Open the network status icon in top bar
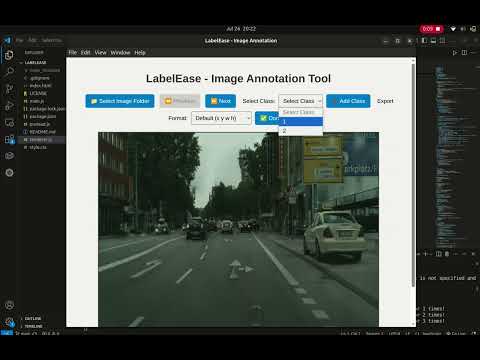Screen dimensions: 480x360 453,29
